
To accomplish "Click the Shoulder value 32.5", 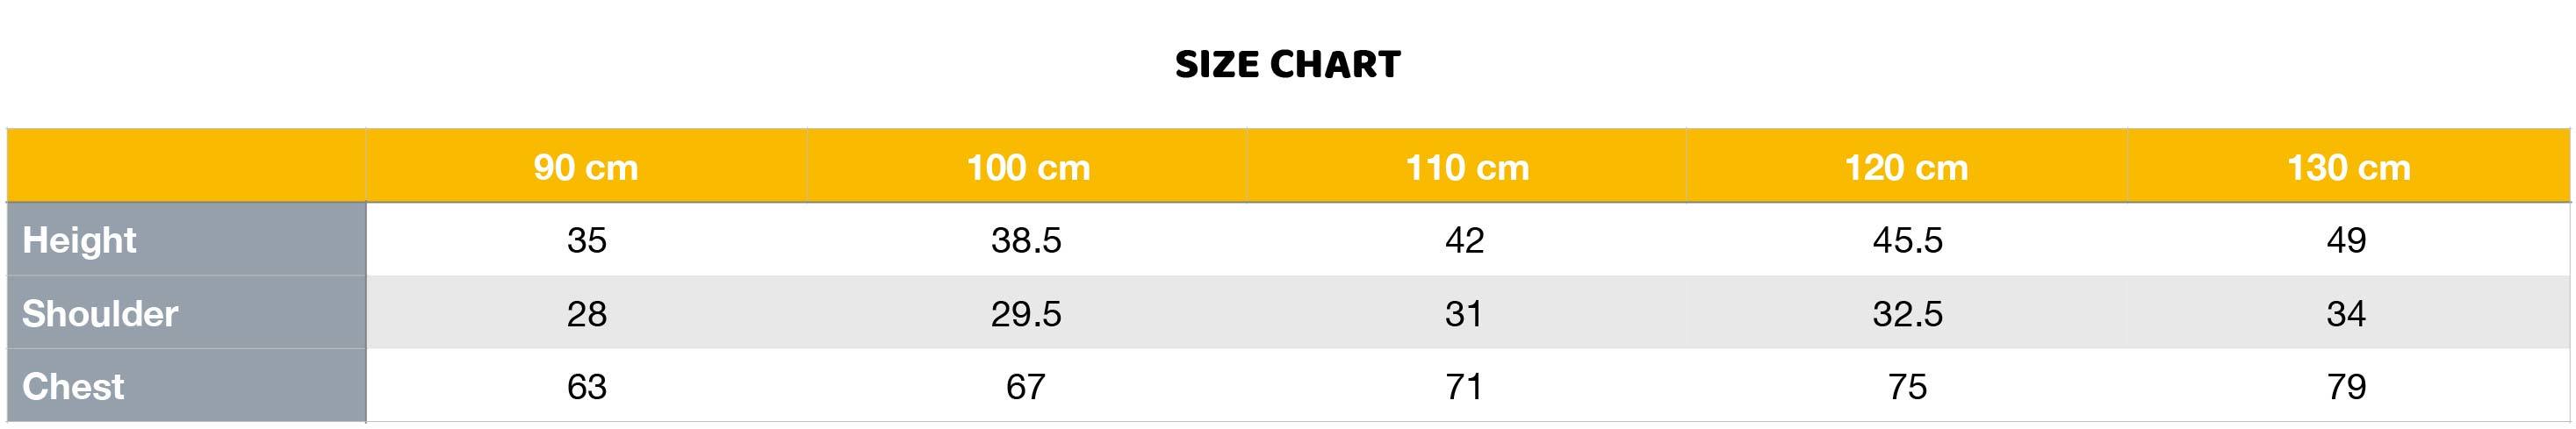I will coord(1907,314).
